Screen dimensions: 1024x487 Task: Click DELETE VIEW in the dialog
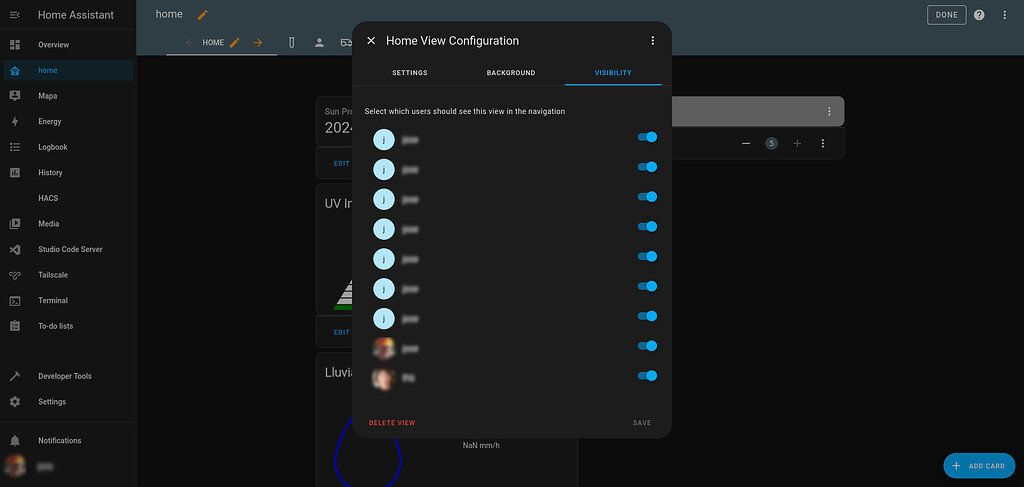pos(392,423)
